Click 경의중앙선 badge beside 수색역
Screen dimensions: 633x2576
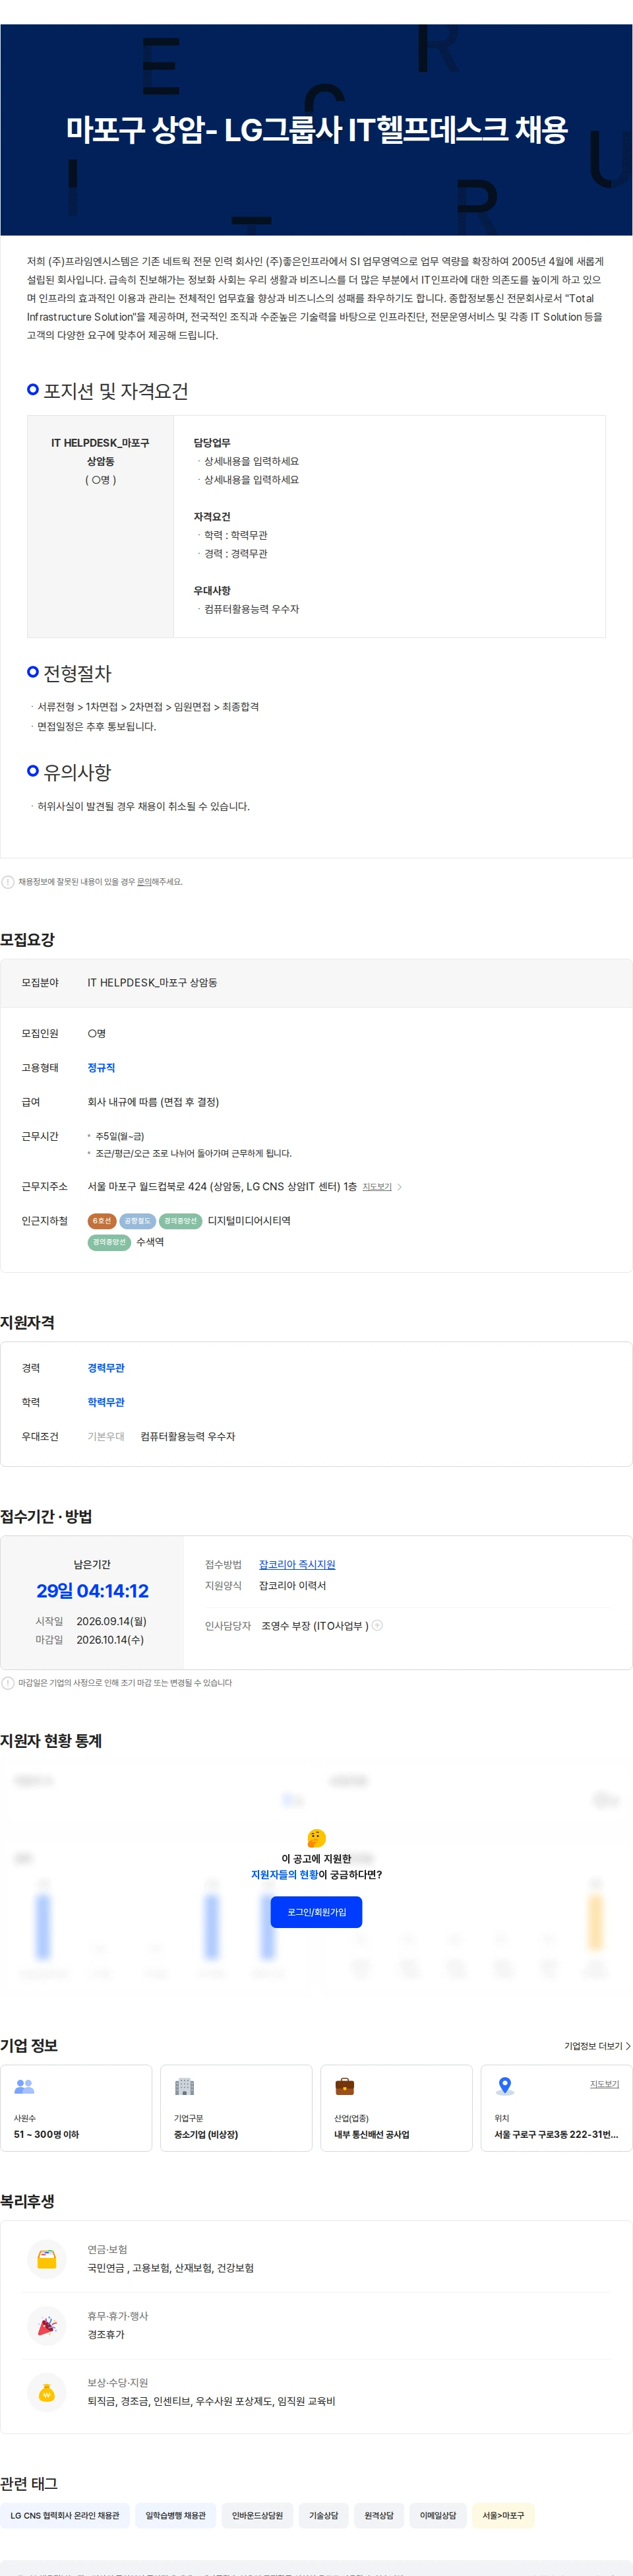tap(109, 1242)
